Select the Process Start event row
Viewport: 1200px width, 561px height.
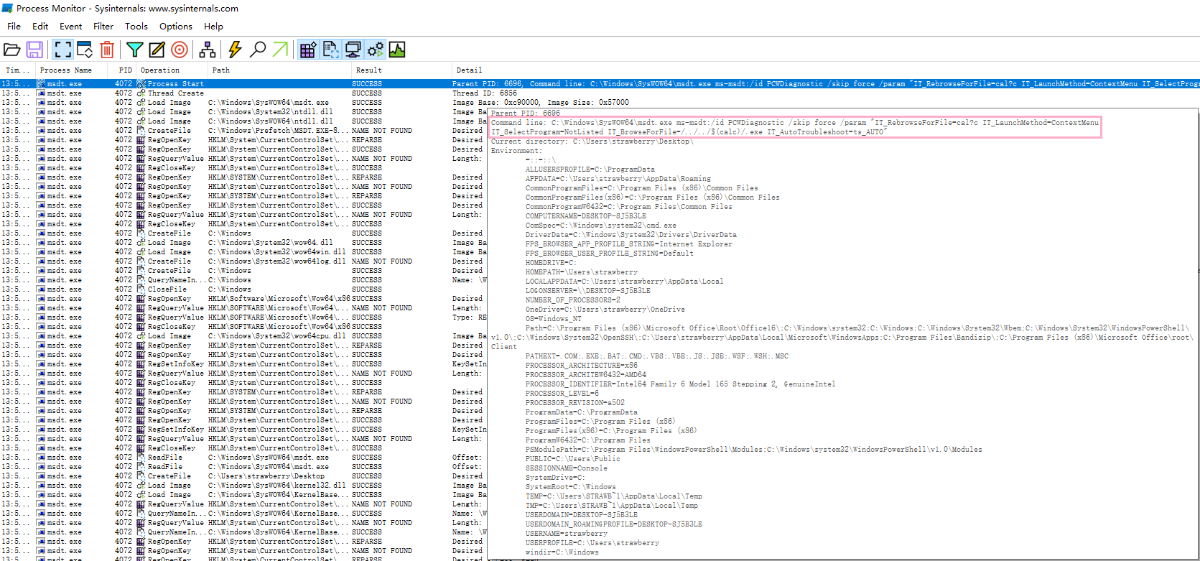600,84
